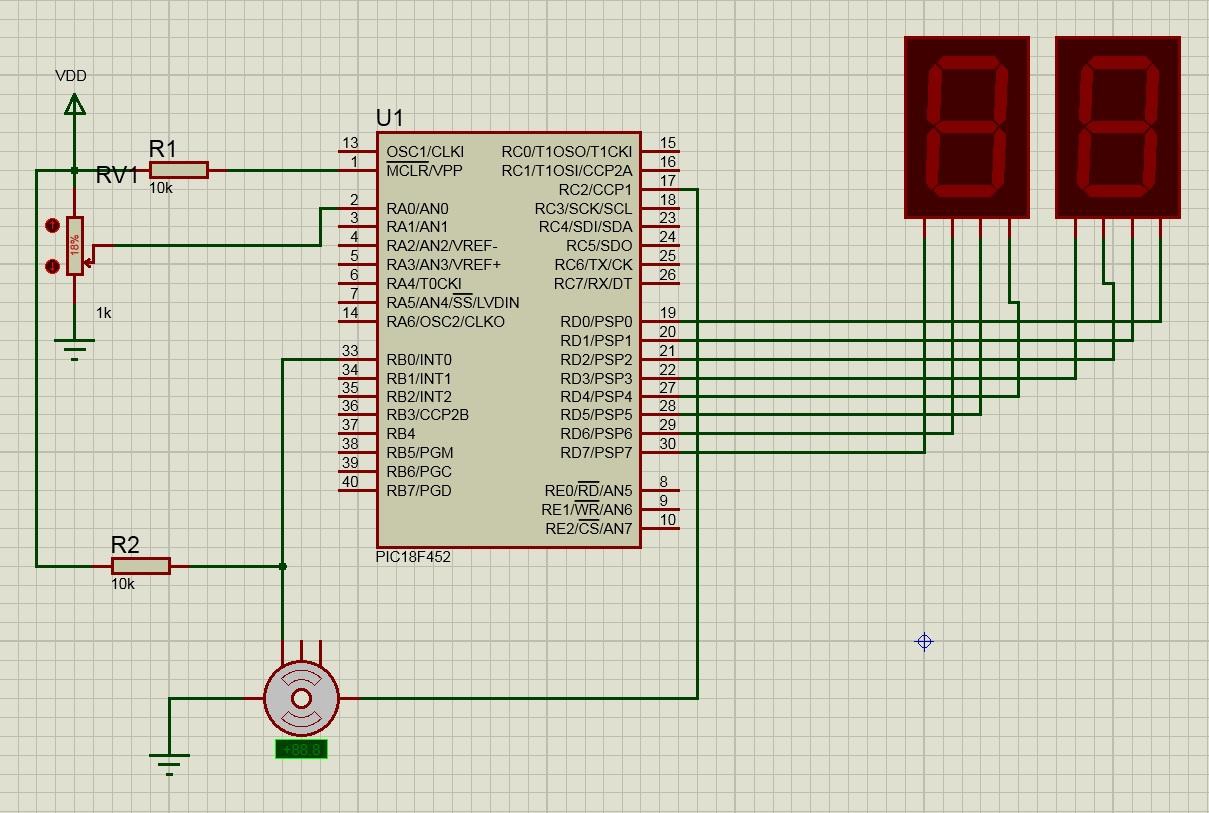Select the left seven-segment display
1209x813 pixels.
[965, 125]
